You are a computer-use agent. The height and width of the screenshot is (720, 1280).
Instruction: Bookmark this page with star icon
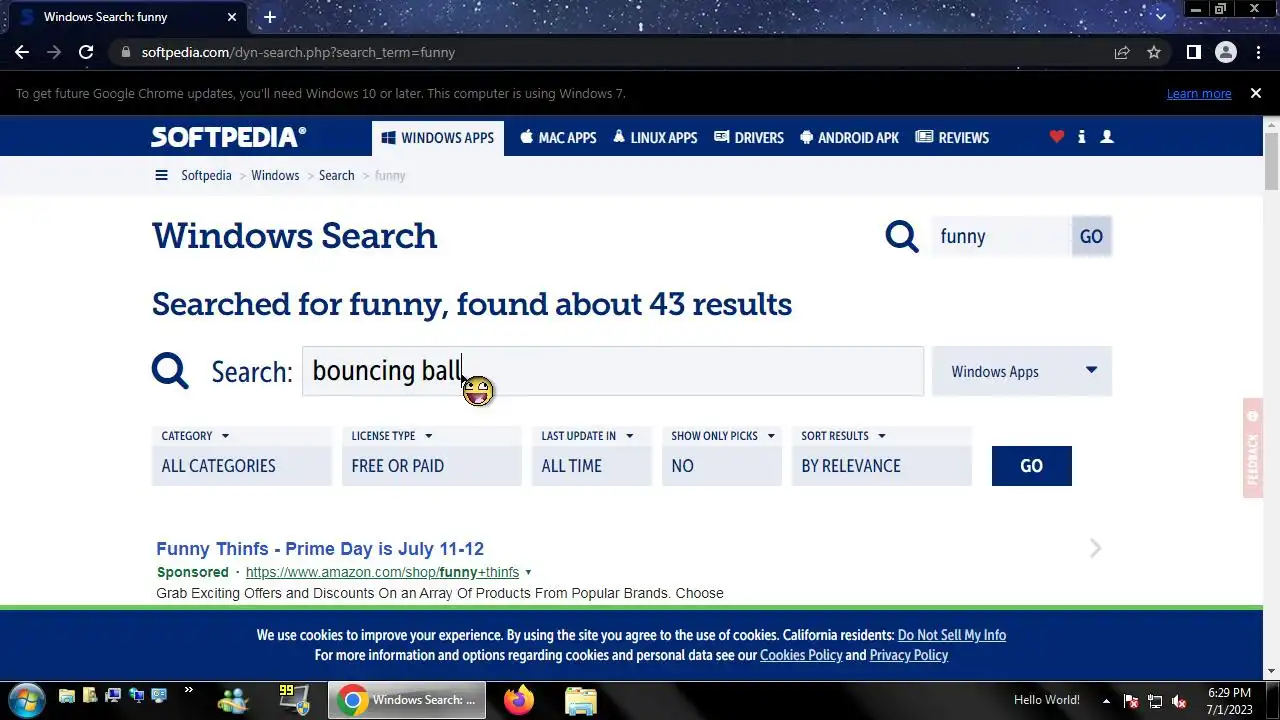point(1154,52)
